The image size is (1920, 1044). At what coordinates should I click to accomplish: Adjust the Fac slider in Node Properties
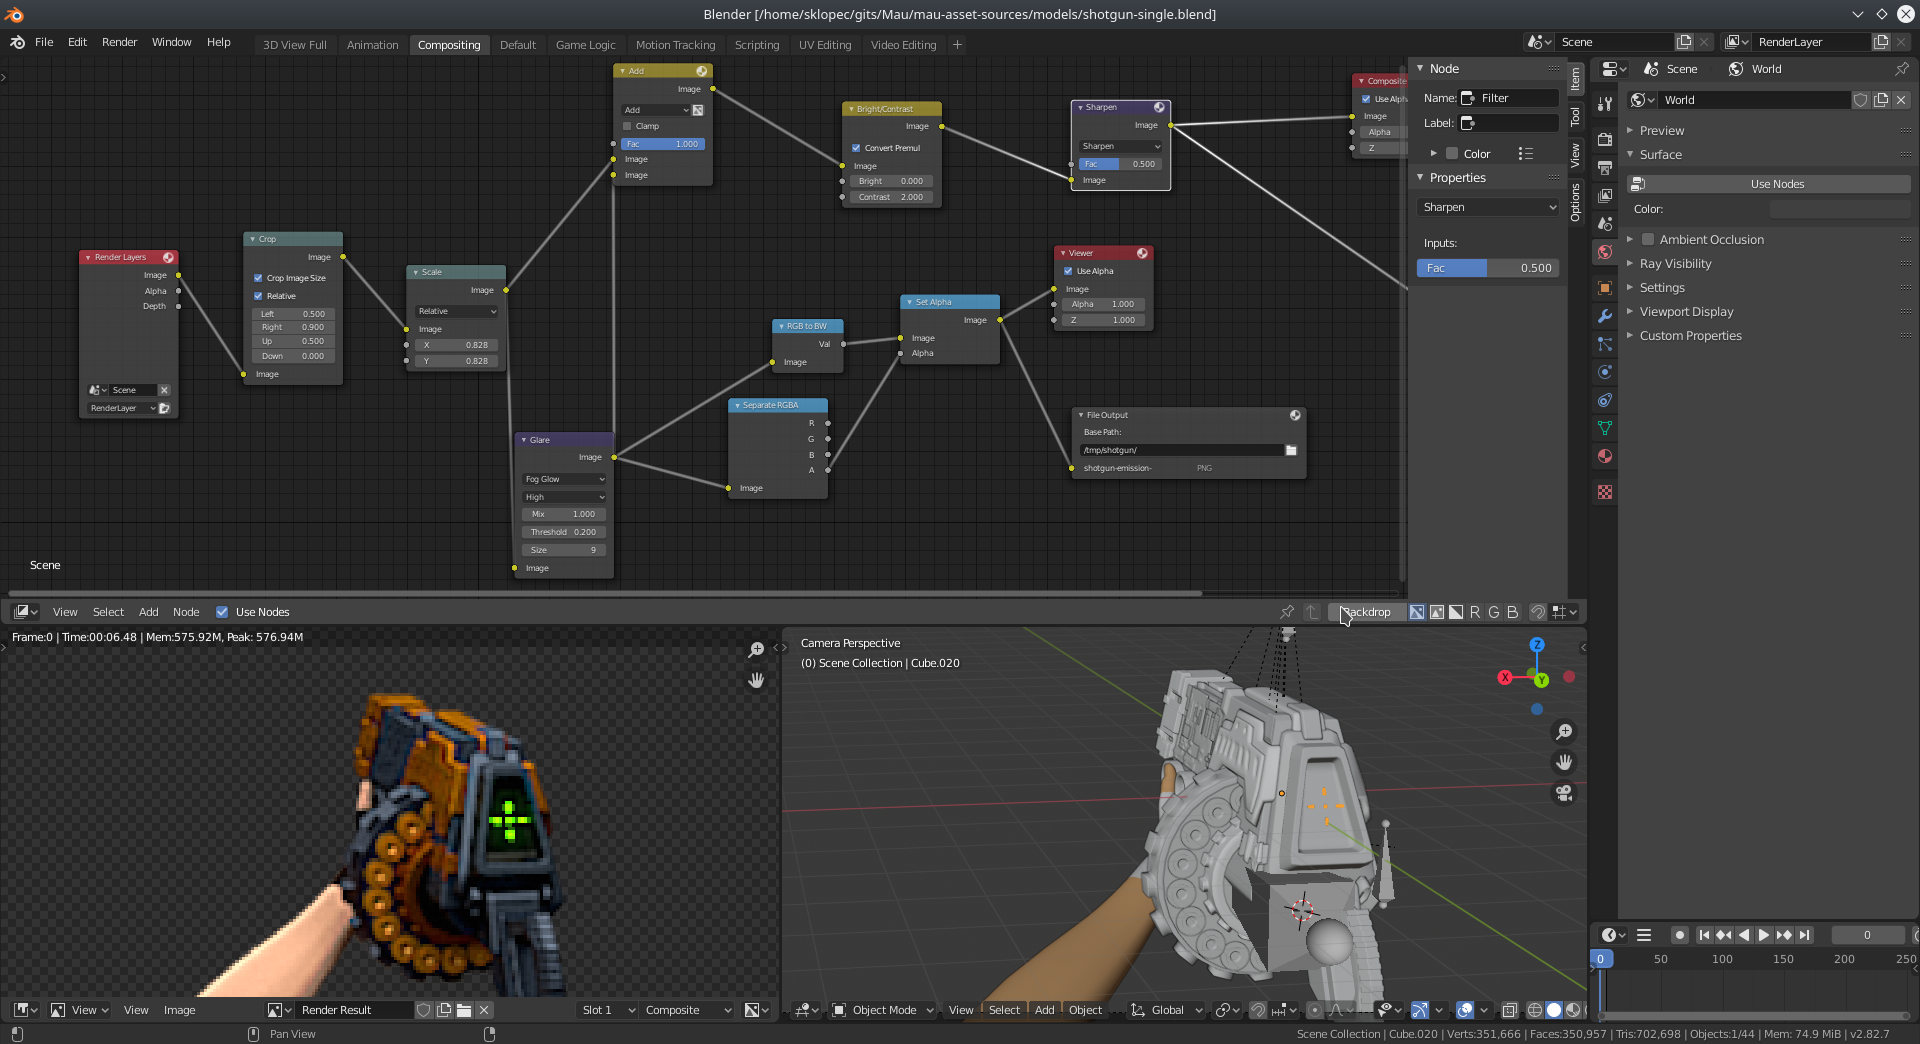1488,268
